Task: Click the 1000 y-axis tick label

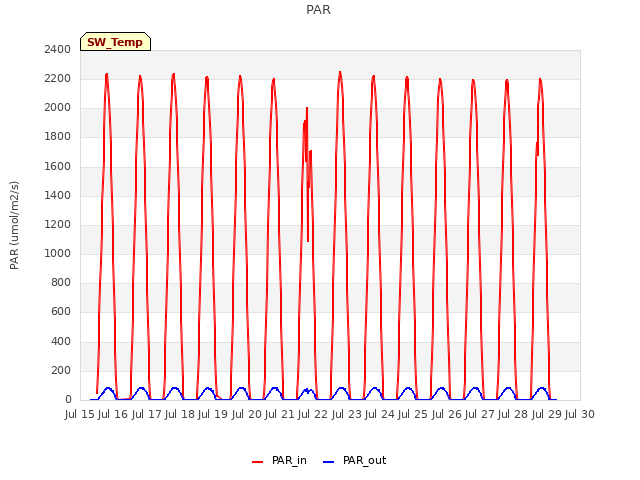Action: pos(58,253)
